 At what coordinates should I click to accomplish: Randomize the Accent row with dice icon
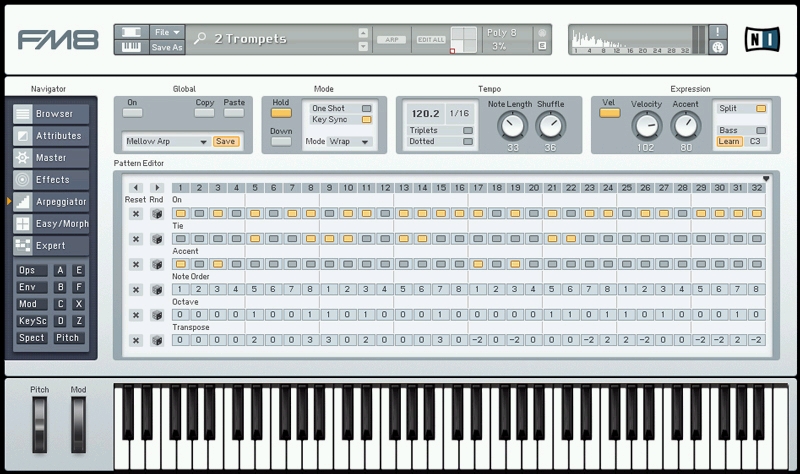157,264
